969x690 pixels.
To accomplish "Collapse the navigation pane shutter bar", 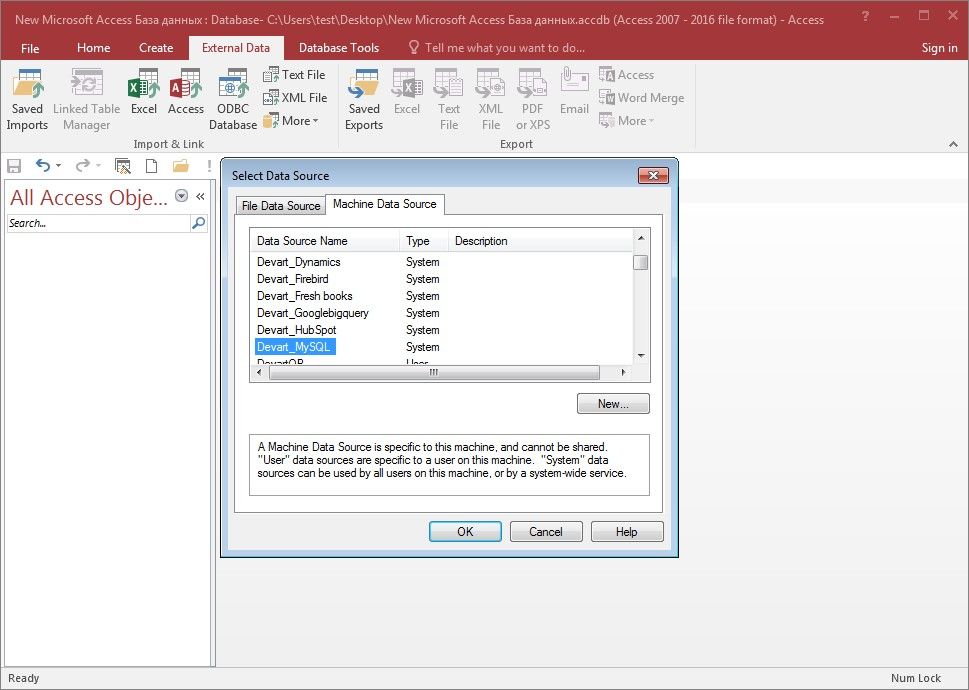I will (x=200, y=196).
